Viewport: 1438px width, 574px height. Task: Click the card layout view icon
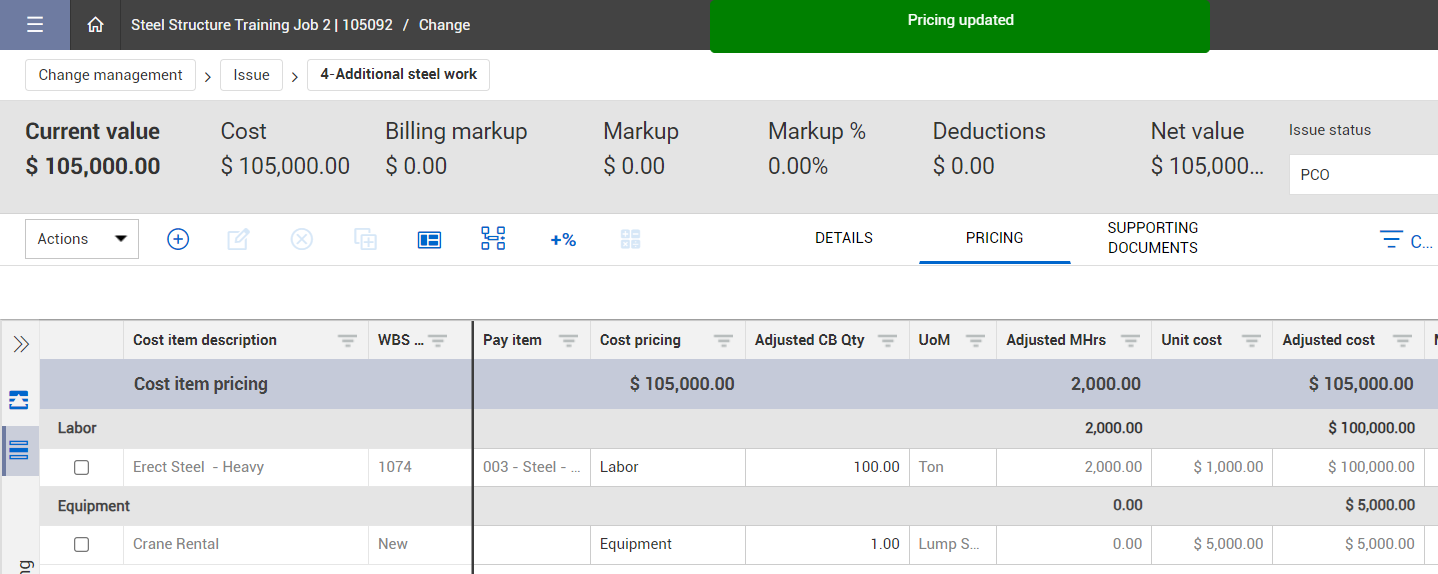[429, 239]
